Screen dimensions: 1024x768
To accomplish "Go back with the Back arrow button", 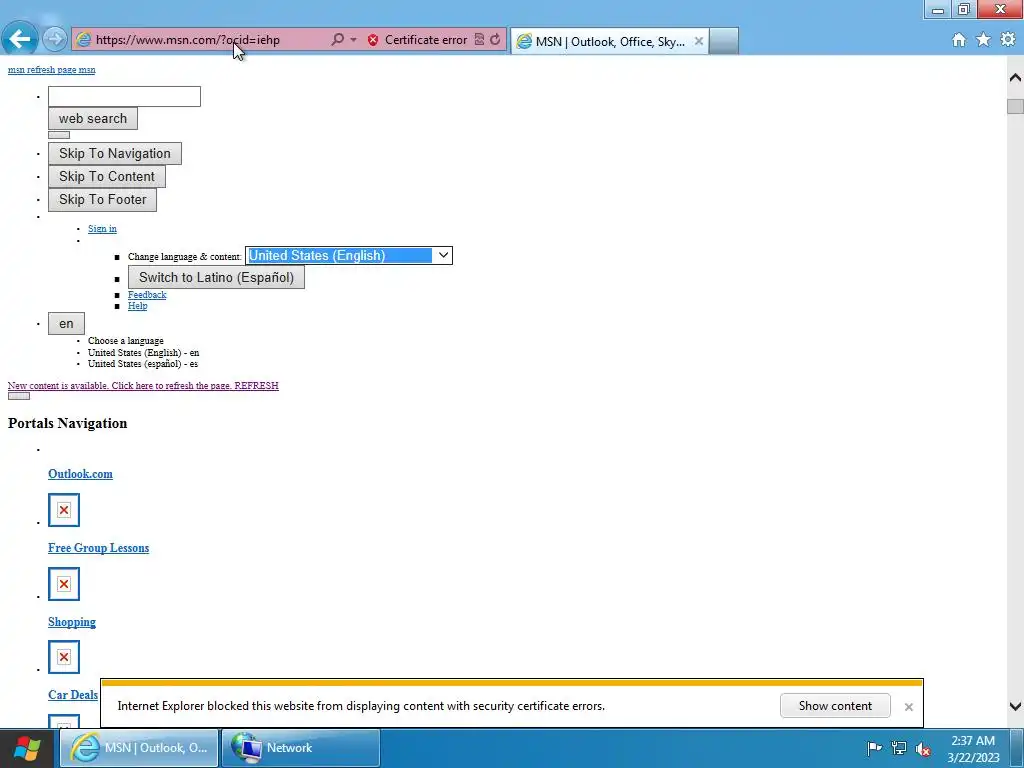I will (x=20, y=39).
